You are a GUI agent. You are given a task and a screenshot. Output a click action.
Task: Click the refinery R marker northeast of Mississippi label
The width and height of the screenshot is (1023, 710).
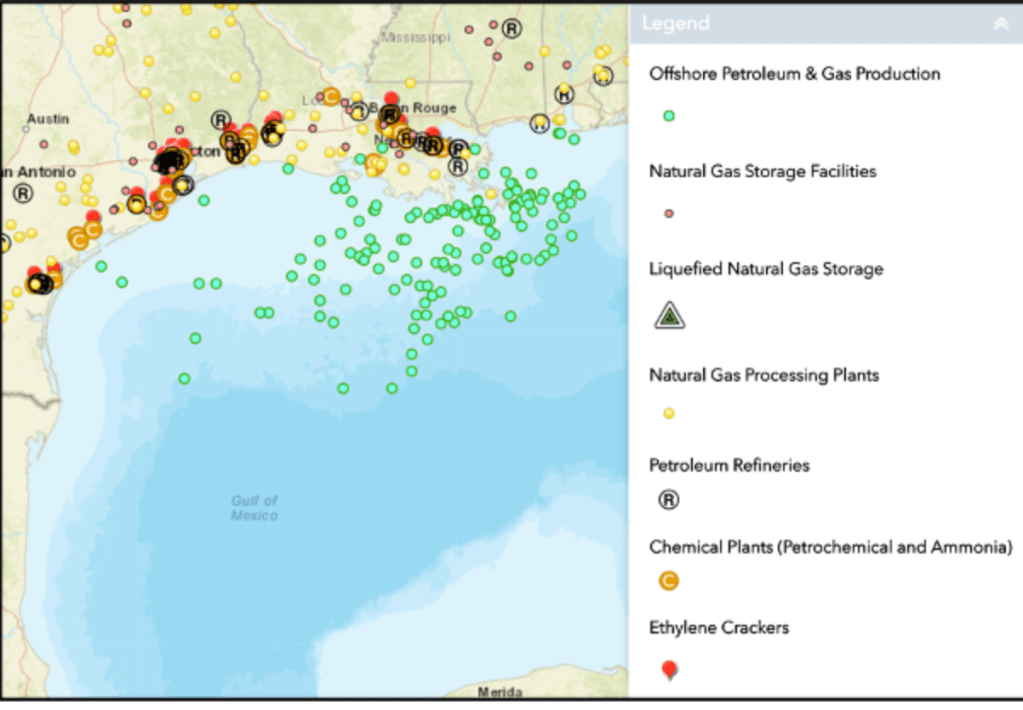point(511,29)
